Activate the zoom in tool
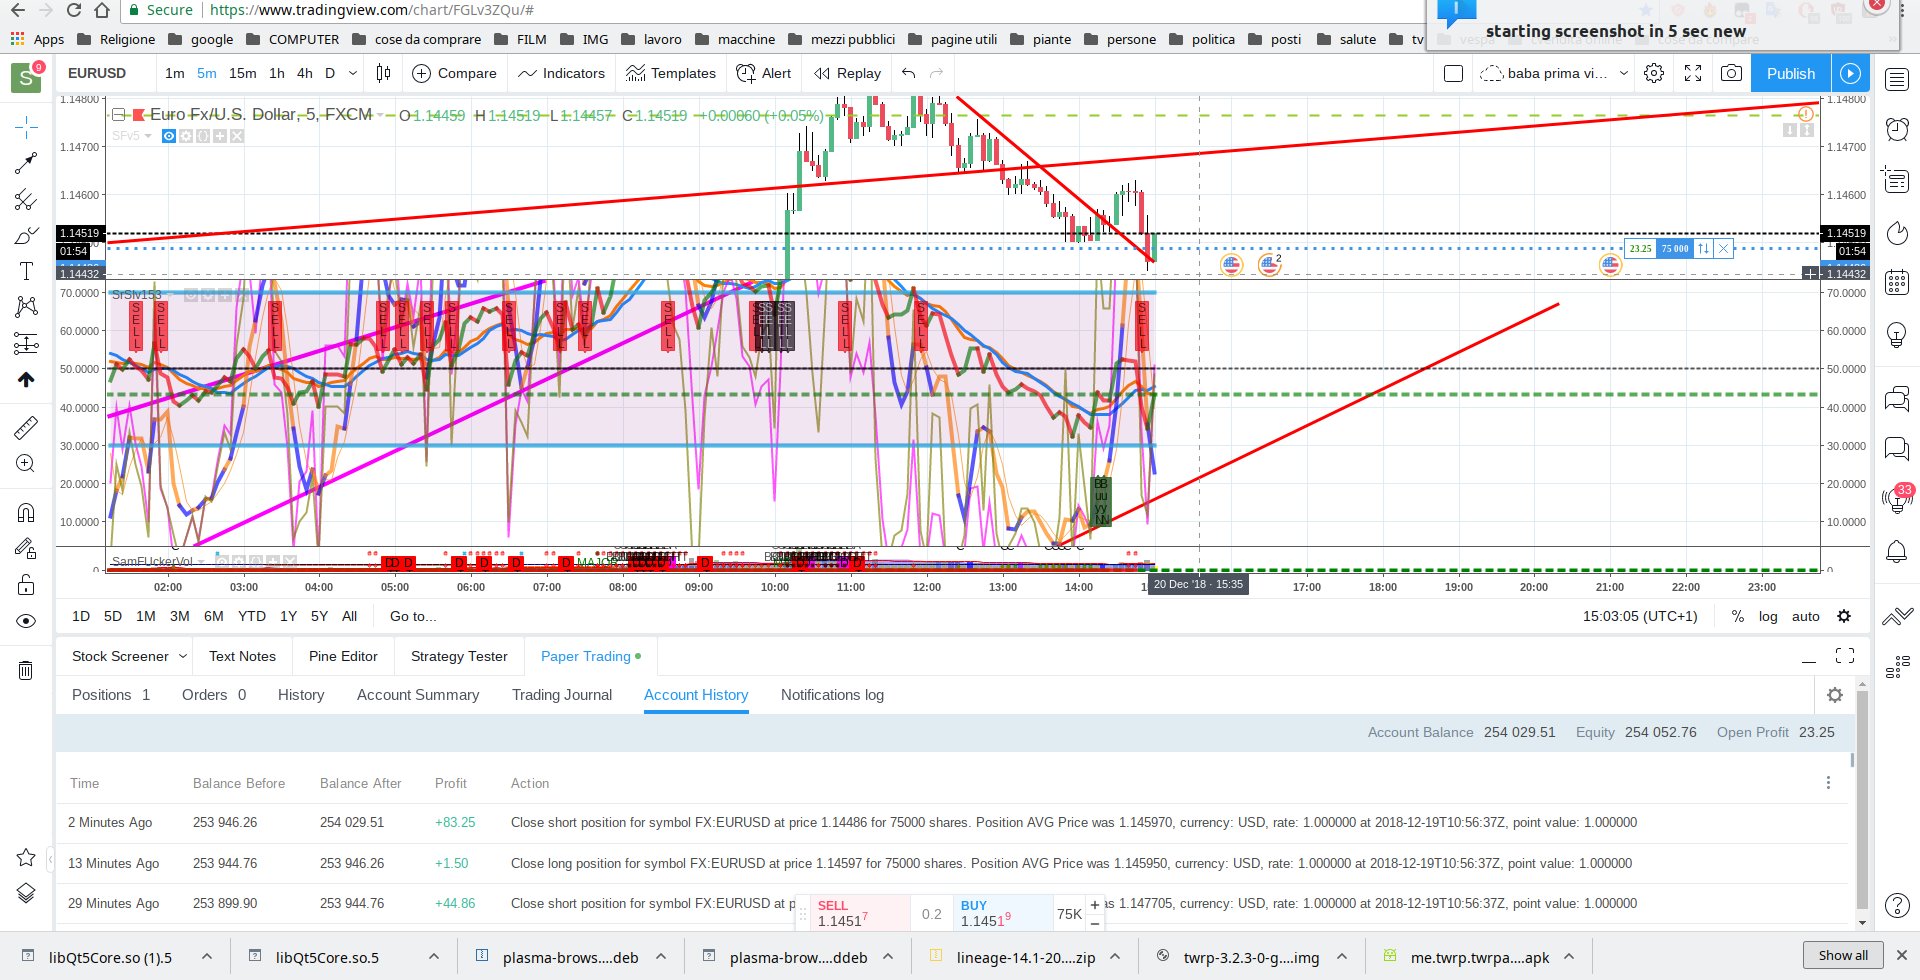 pos(26,464)
